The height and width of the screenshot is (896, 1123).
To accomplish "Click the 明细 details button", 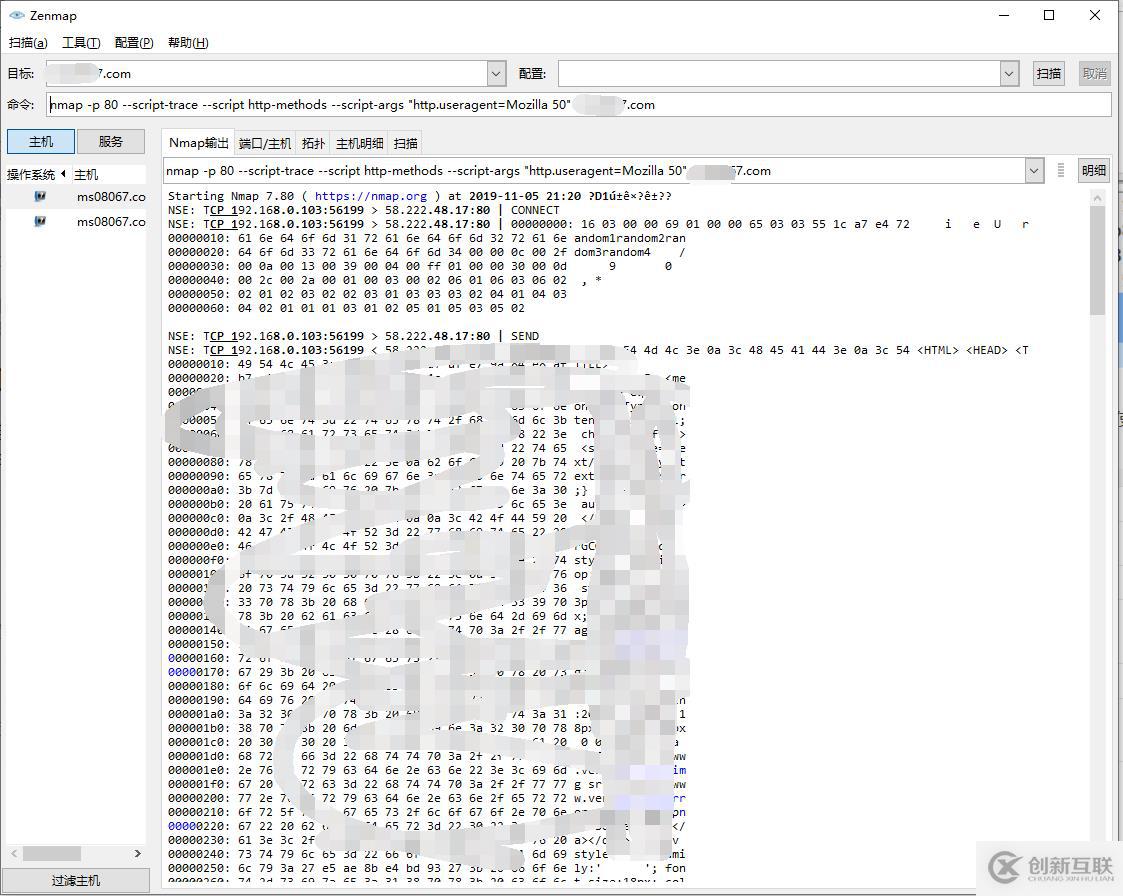I will pyautogui.click(x=1094, y=171).
